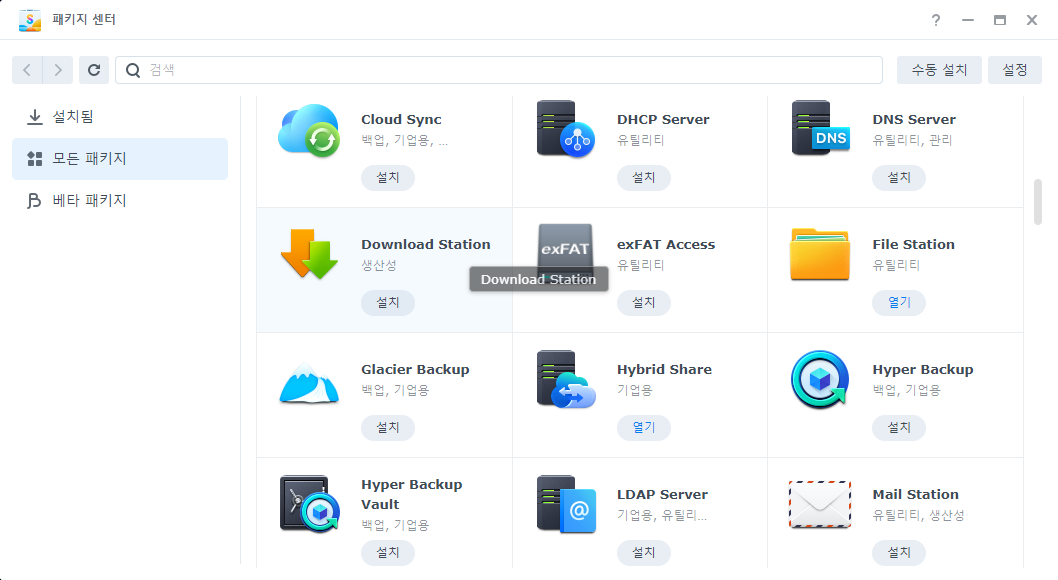Install Hyper Backup Vault with its 설치 button

[x=388, y=552]
